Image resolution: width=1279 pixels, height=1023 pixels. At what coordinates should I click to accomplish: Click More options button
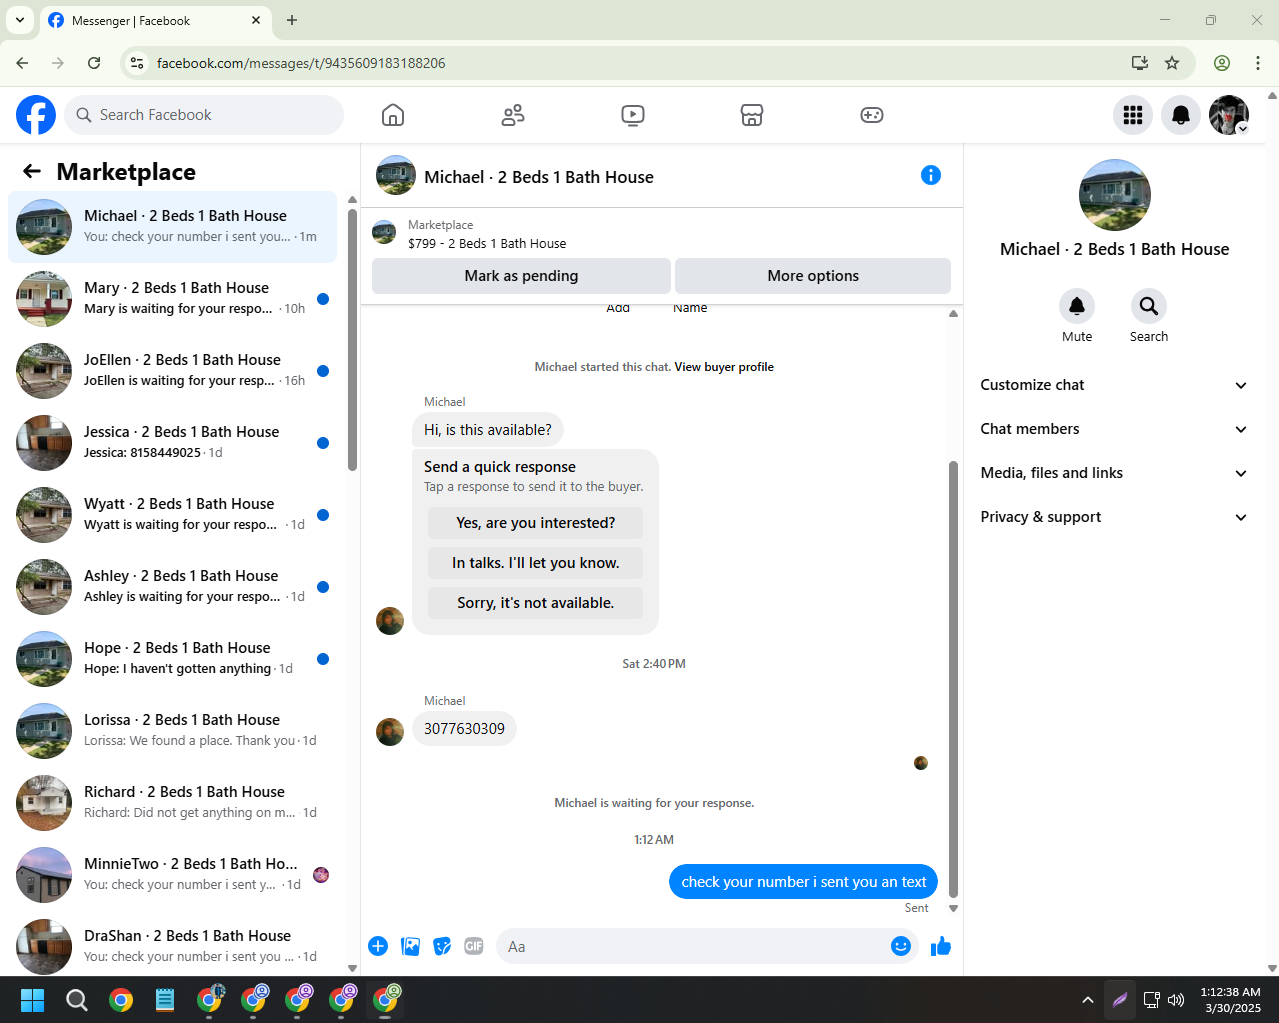point(813,276)
